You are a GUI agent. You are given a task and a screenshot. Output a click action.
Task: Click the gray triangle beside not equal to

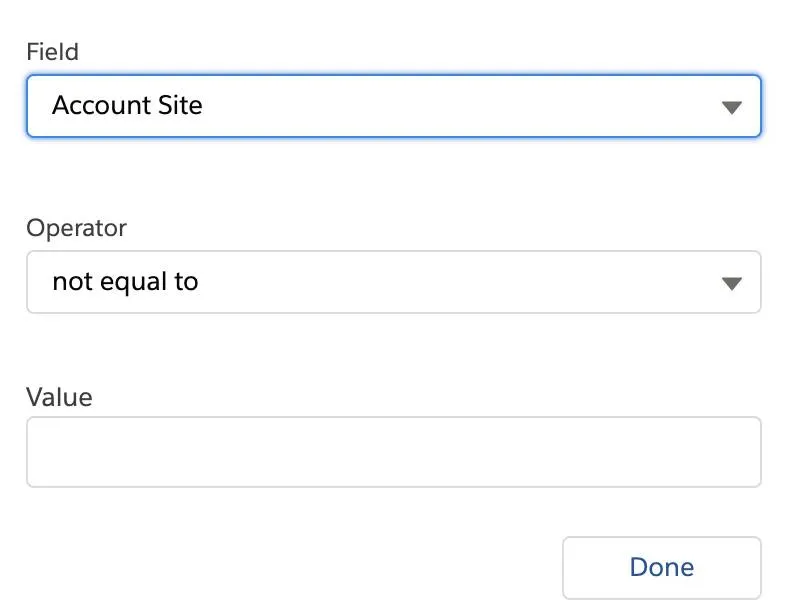732,283
